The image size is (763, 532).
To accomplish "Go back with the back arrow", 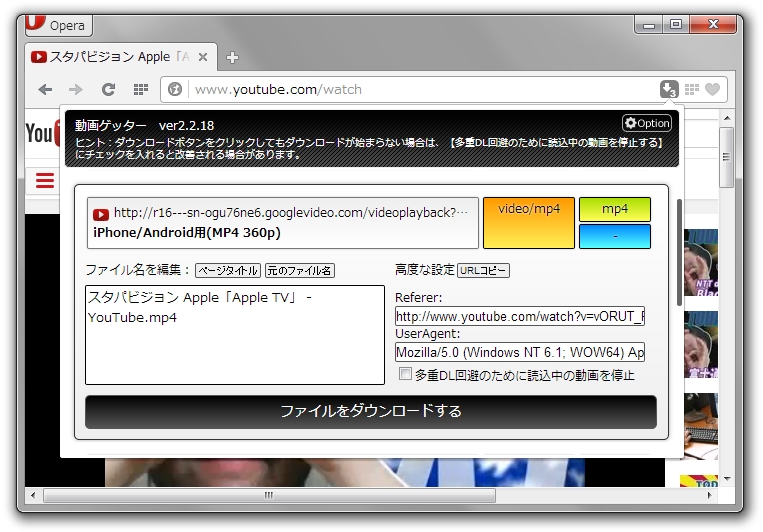I will [x=45, y=90].
